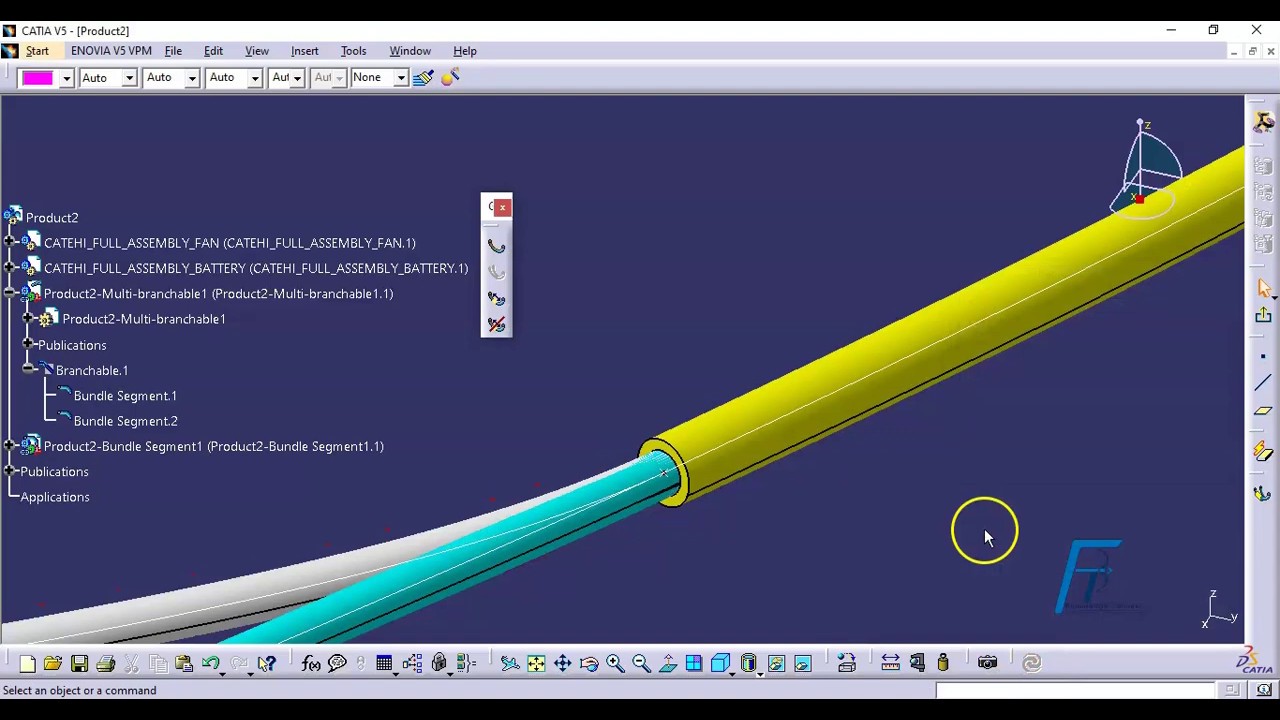
Task: Open the ENOVIA V5 VPM menu
Action: 111,51
